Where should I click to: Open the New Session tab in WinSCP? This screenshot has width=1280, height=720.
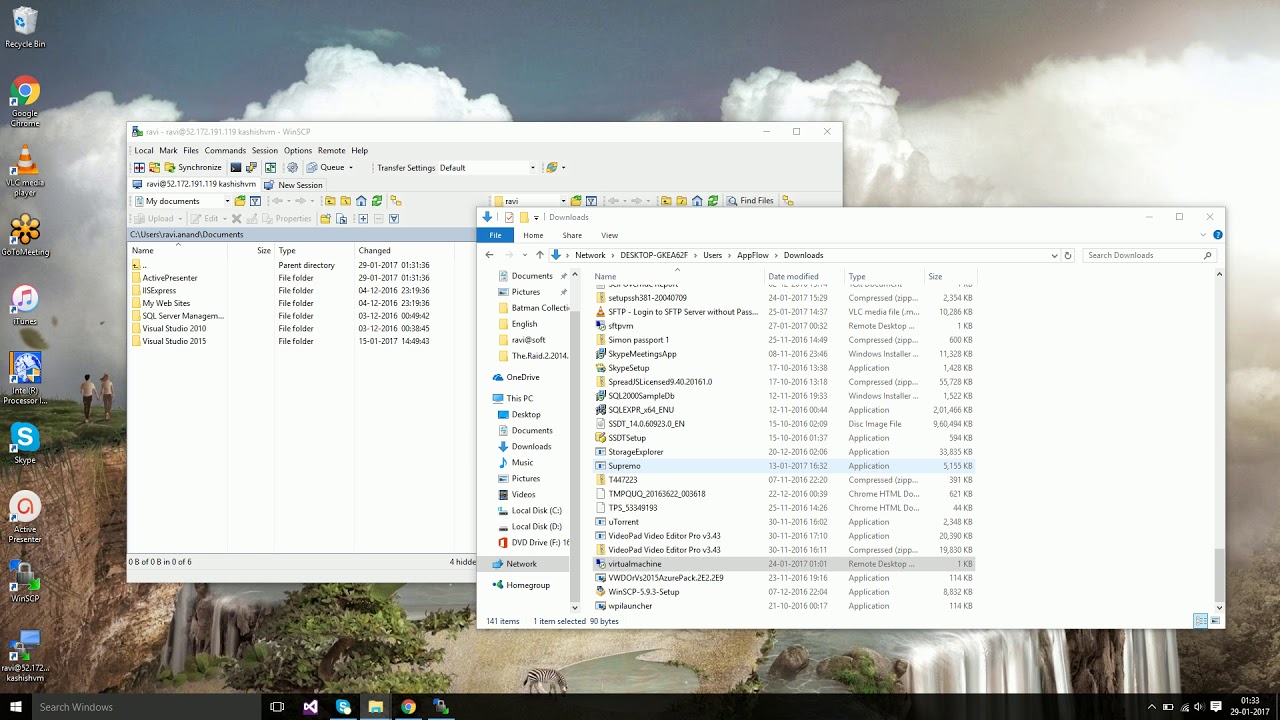pyautogui.click(x=293, y=185)
